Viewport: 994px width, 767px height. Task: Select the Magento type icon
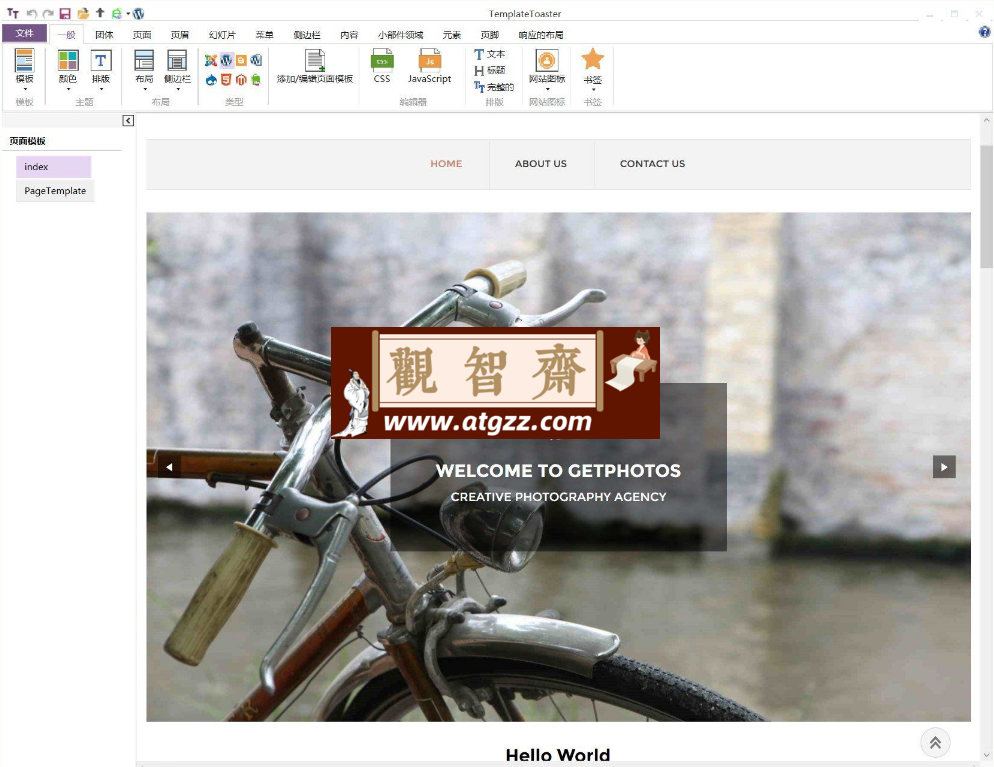241,80
